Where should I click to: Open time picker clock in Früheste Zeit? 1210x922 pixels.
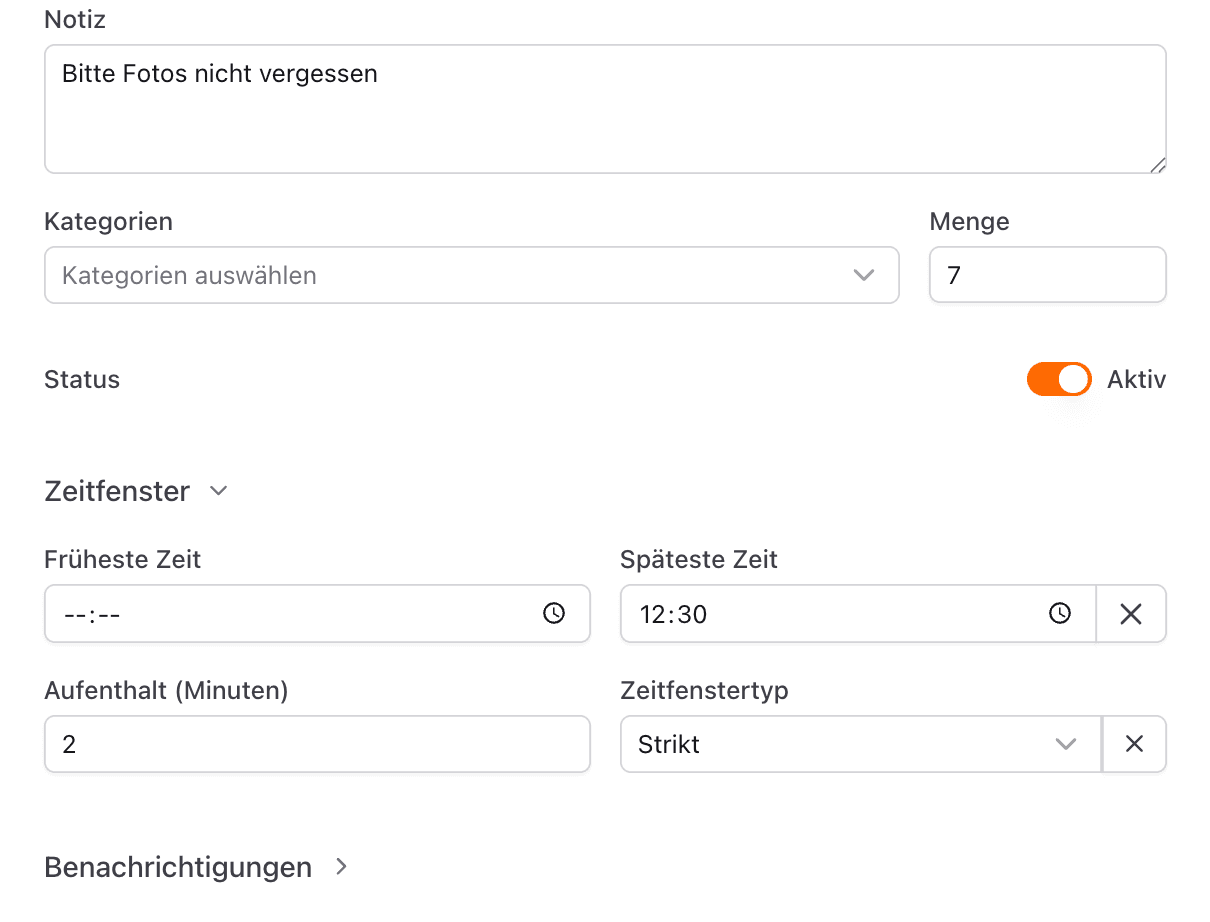554,613
